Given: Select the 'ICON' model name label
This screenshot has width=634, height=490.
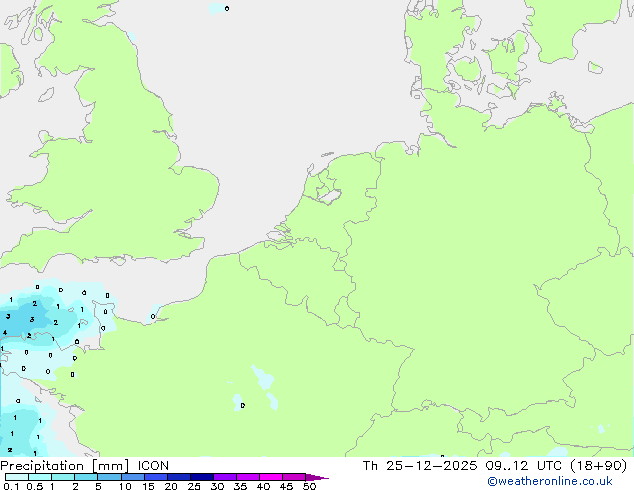Looking at the screenshot, I should 153,465.
